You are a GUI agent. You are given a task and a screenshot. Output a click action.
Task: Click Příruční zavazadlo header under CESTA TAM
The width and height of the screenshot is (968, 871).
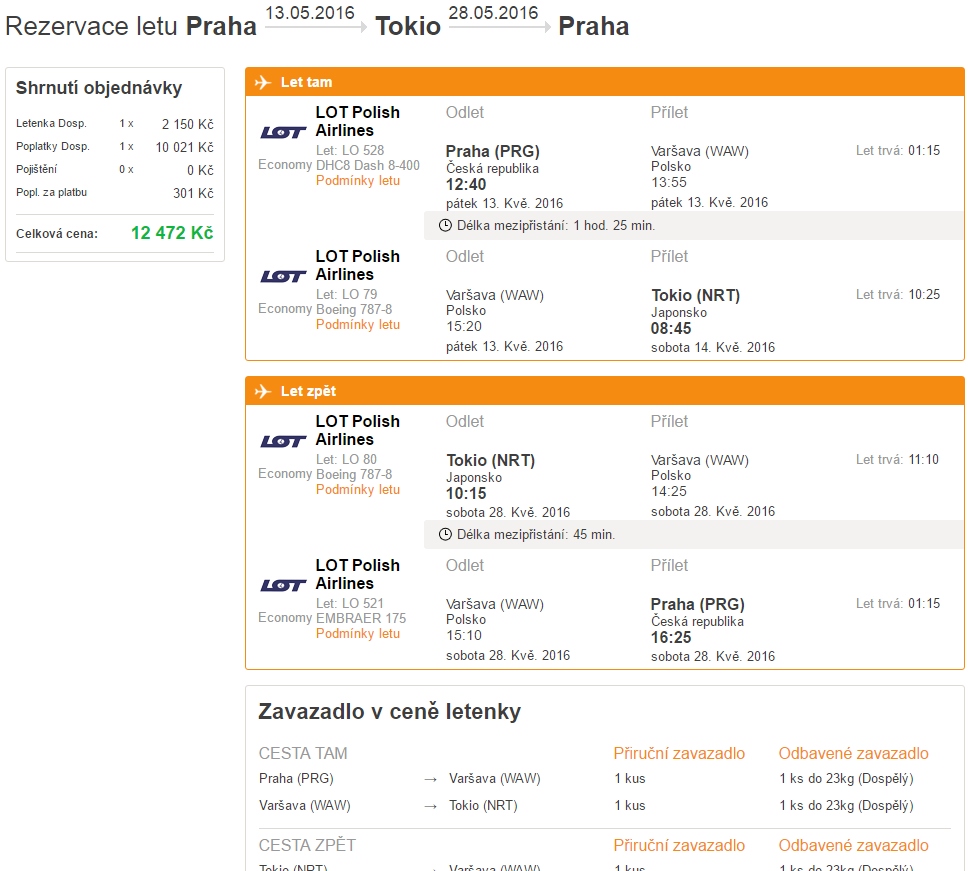[x=679, y=754]
